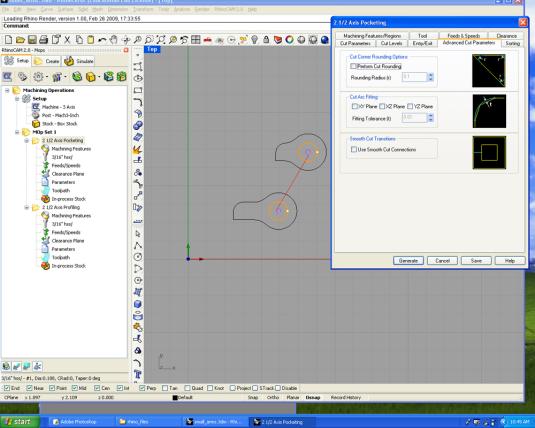Click the Cut scissors icon

click(67, 40)
